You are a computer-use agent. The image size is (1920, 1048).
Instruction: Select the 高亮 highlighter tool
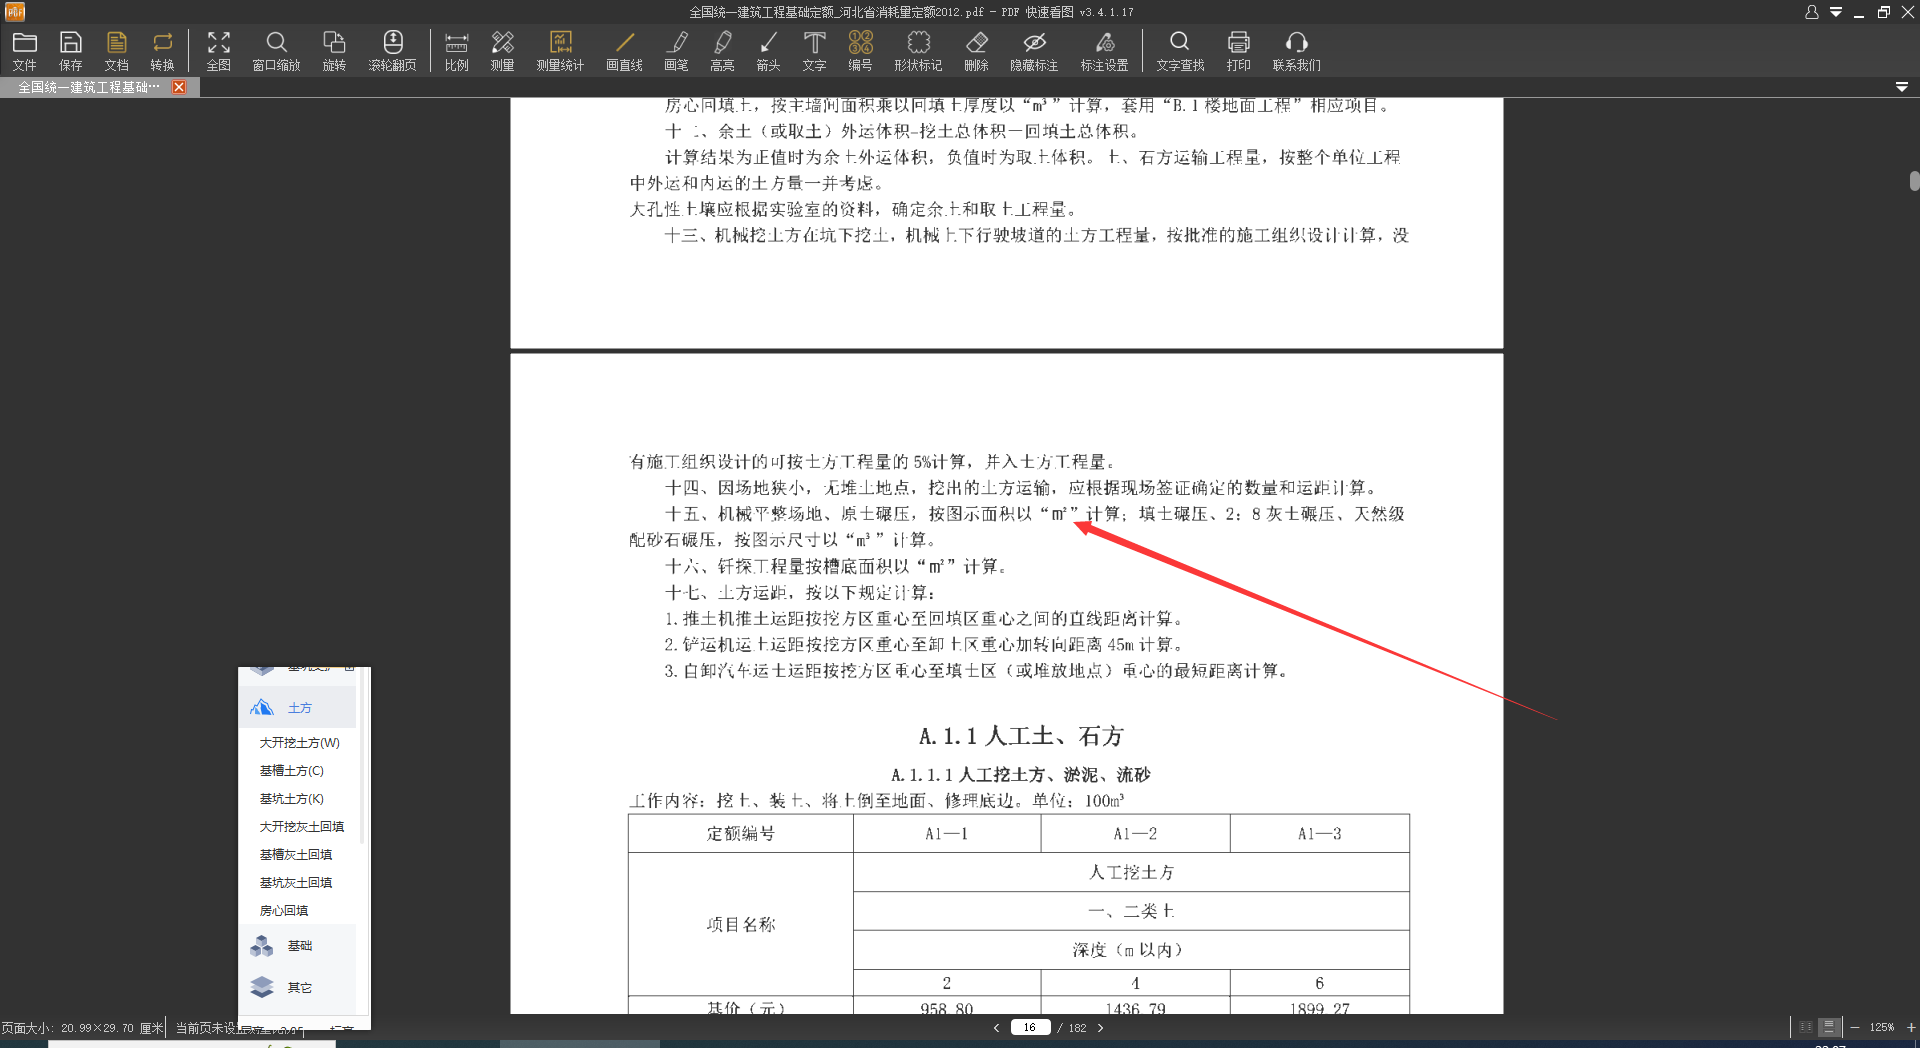pos(722,50)
